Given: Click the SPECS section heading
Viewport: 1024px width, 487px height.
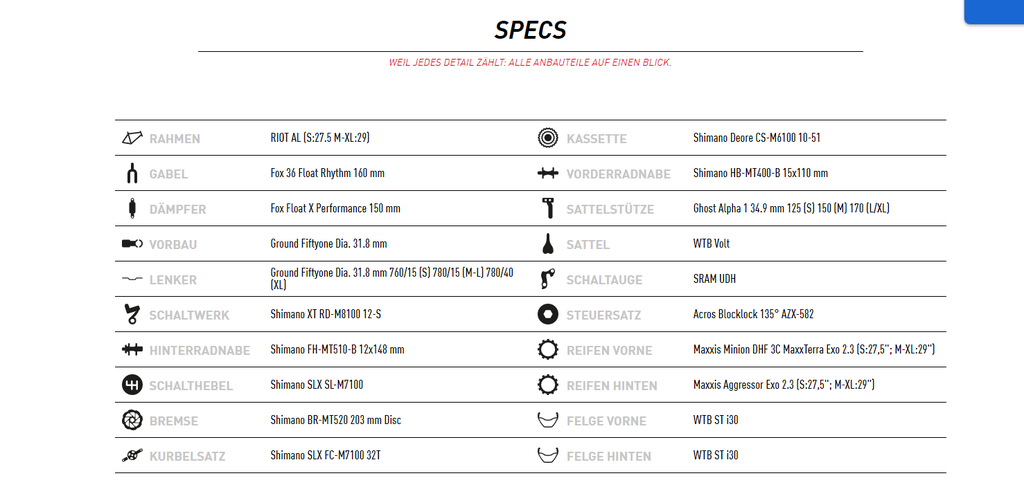Looking at the screenshot, I should click(x=530, y=30).
